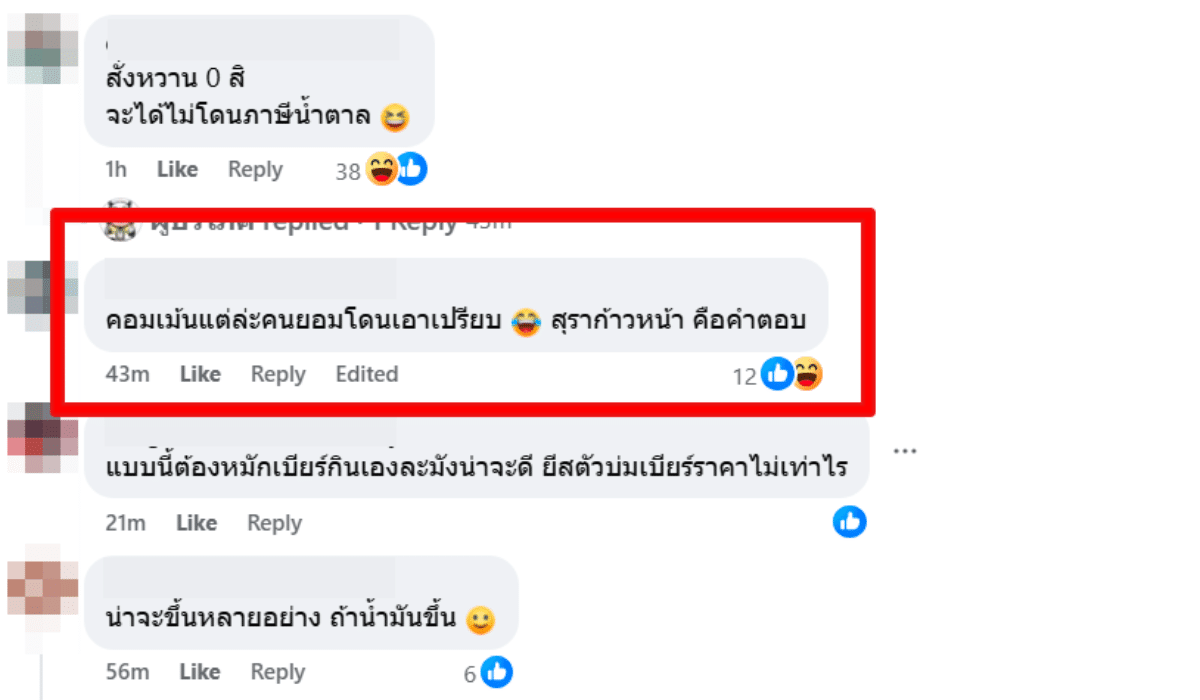The width and height of the screenshot is (1200, 700).
Task: Click the thumbs-up reaction icon on the first comment
Action: 410,170
